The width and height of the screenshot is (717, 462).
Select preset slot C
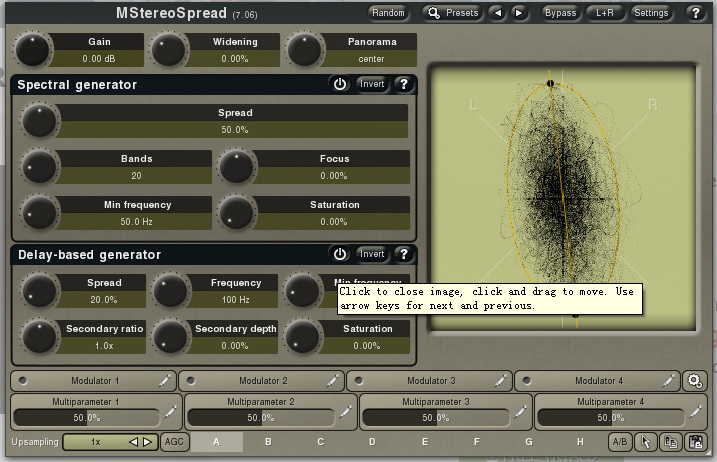321,442
